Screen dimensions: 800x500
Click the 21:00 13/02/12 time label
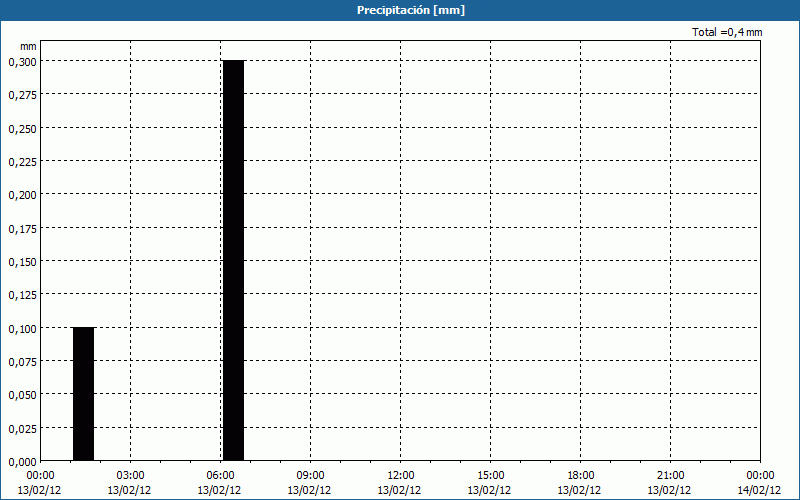tap(670, 483)
